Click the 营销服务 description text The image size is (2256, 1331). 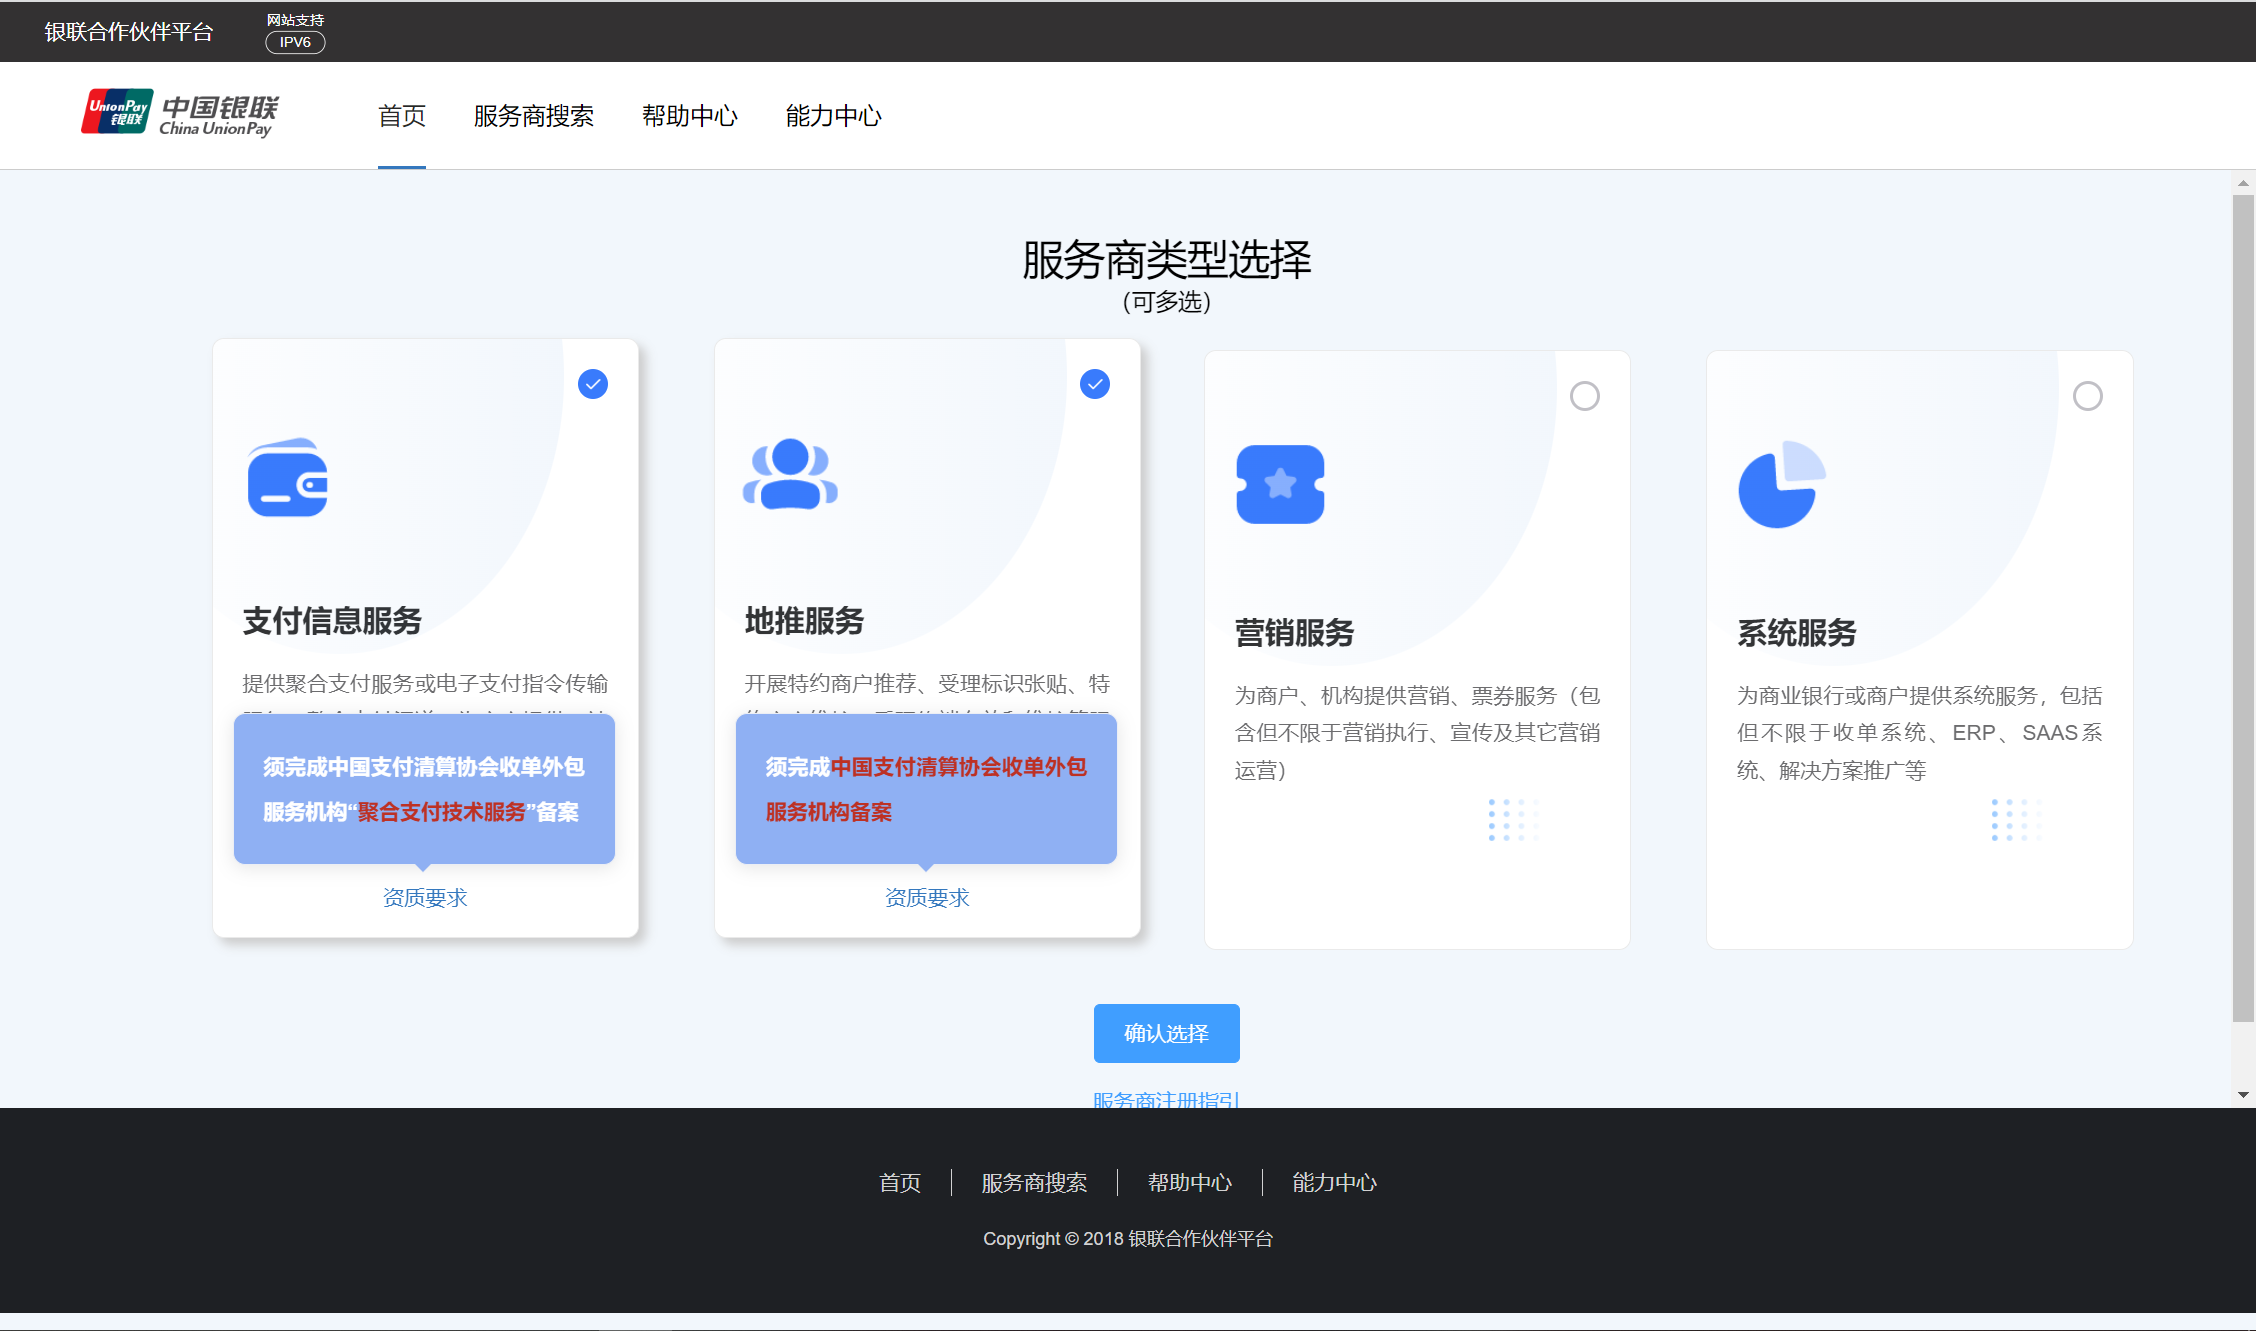click(x=1418, y=733)
